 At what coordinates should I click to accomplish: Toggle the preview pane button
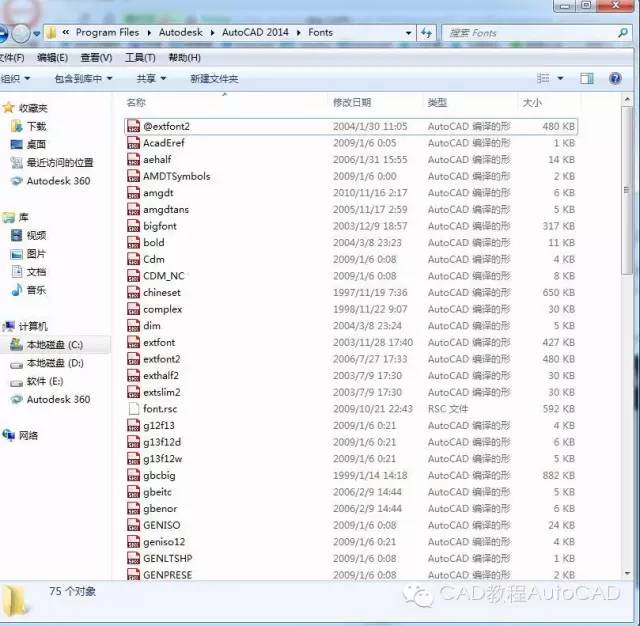(587, 78)
